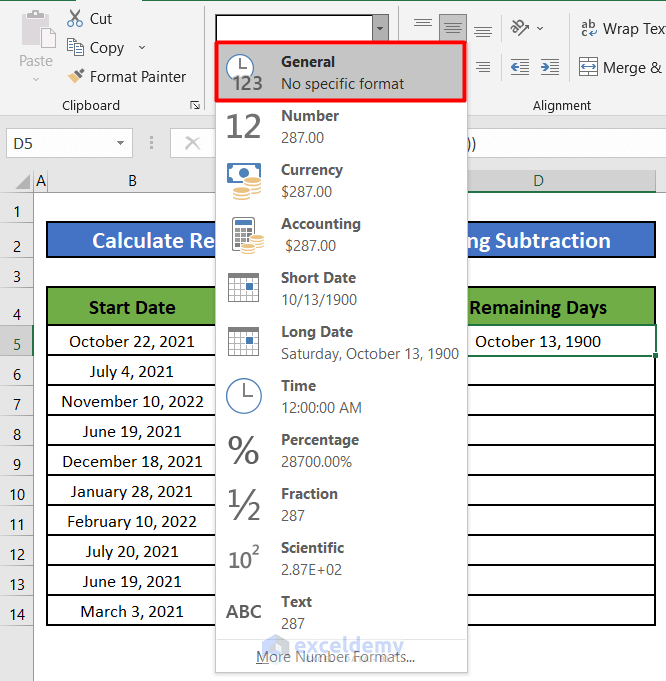Click cell with July 4, 2021

(132, 371)
